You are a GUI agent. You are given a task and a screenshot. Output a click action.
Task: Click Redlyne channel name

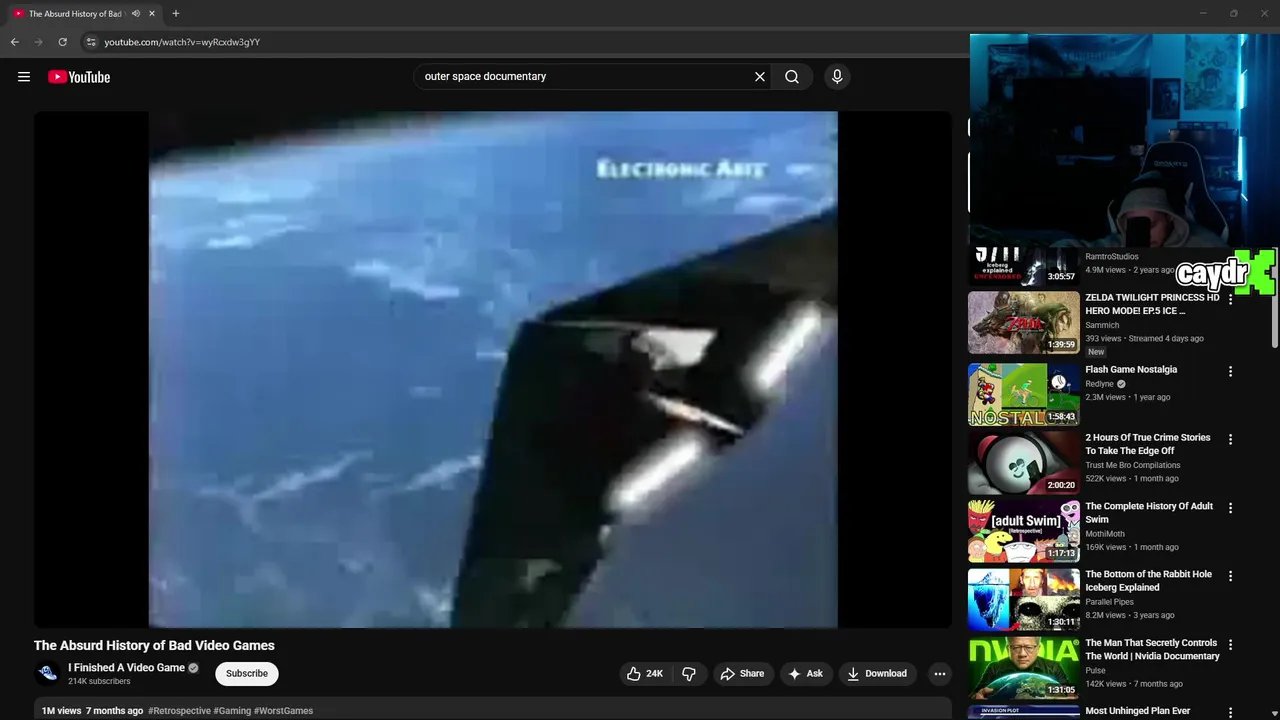click(x=1100, y=384)
